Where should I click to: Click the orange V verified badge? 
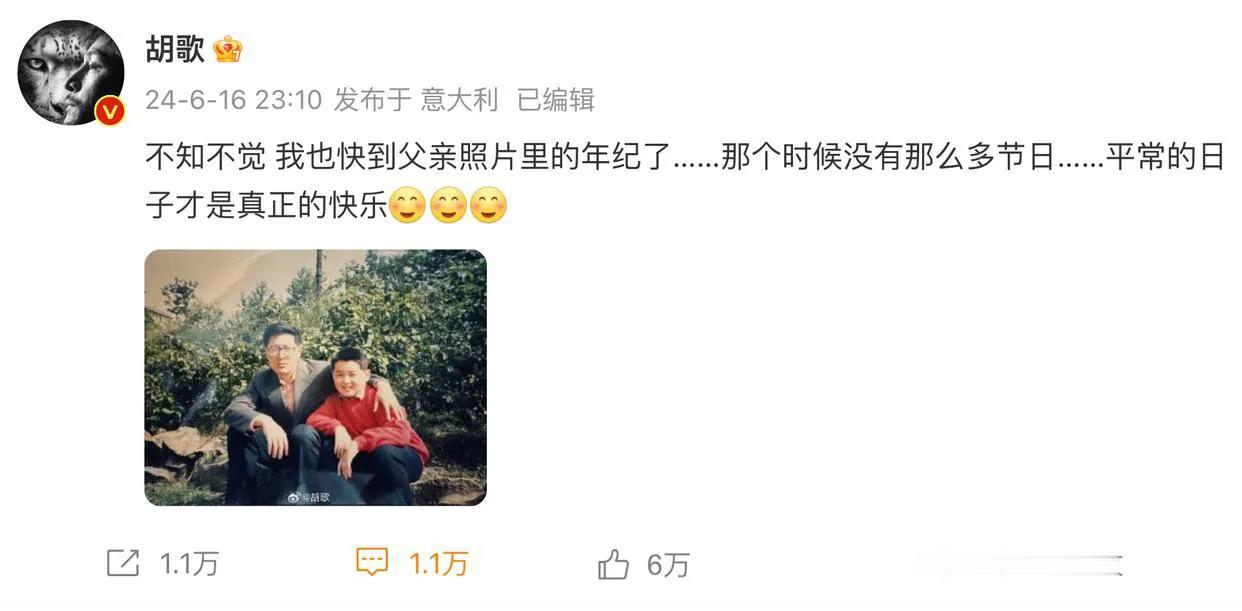[109, 111]
